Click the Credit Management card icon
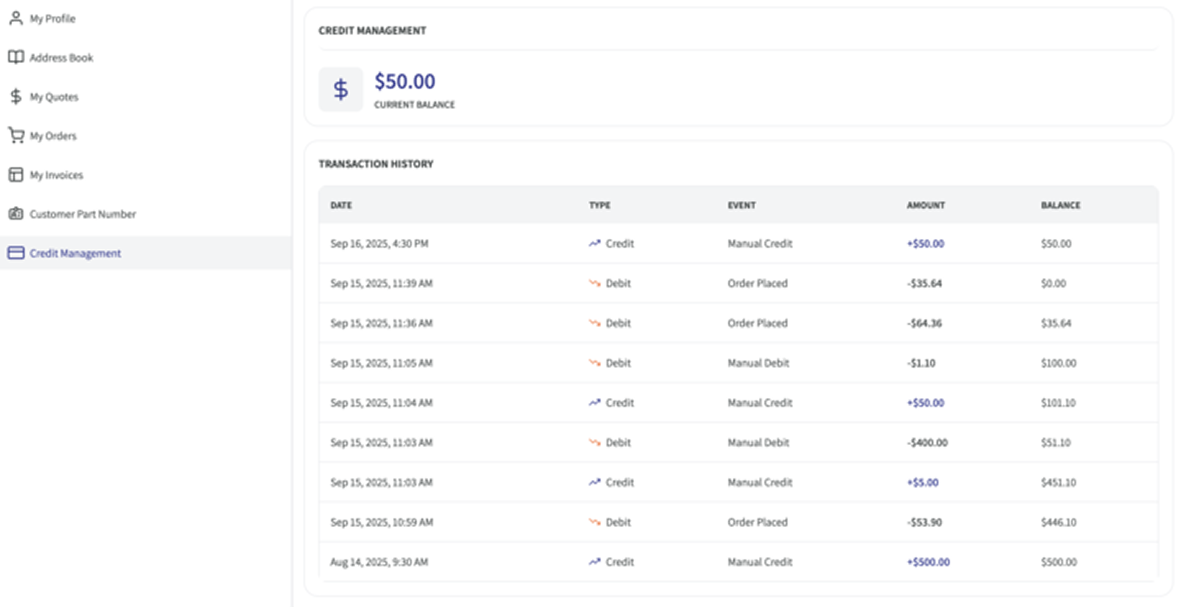Image resolution: width=1181 pixels, height=607 pixels. click(15, 253)
